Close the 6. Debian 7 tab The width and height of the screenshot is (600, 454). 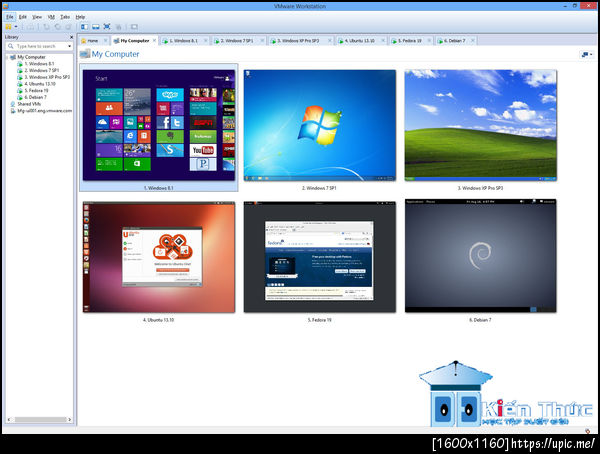(x=473, y=41)
